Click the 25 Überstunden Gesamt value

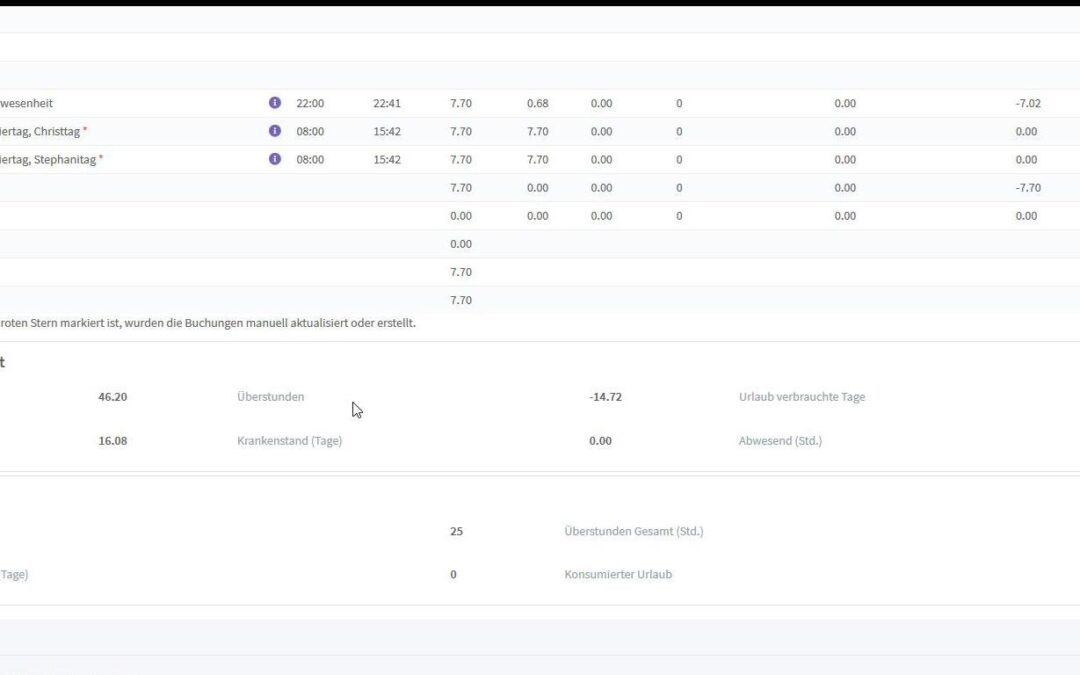pos(456,531)
